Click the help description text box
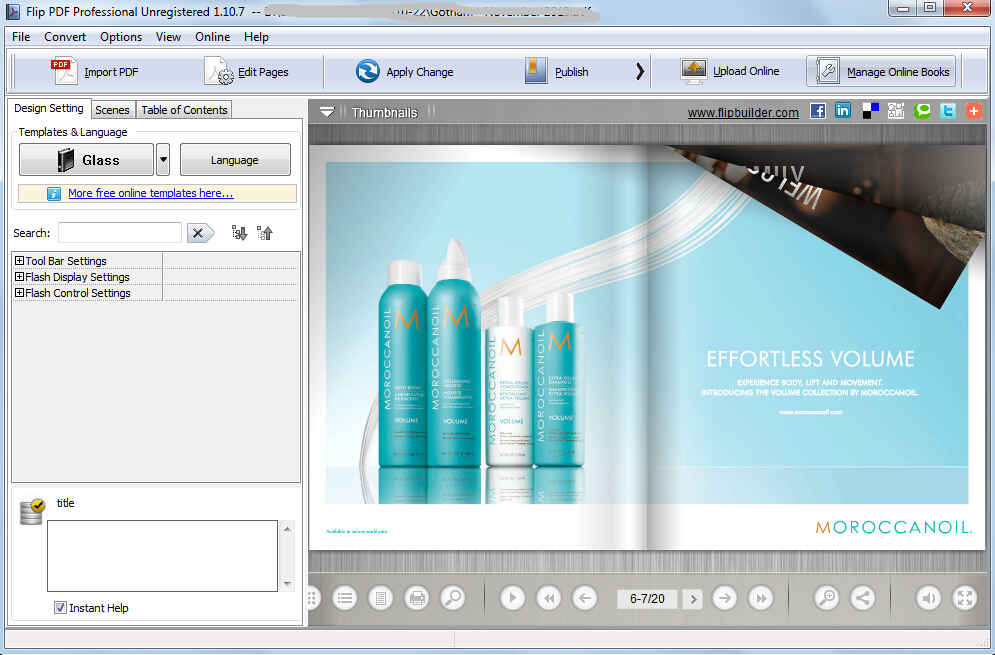 point(162,555)
